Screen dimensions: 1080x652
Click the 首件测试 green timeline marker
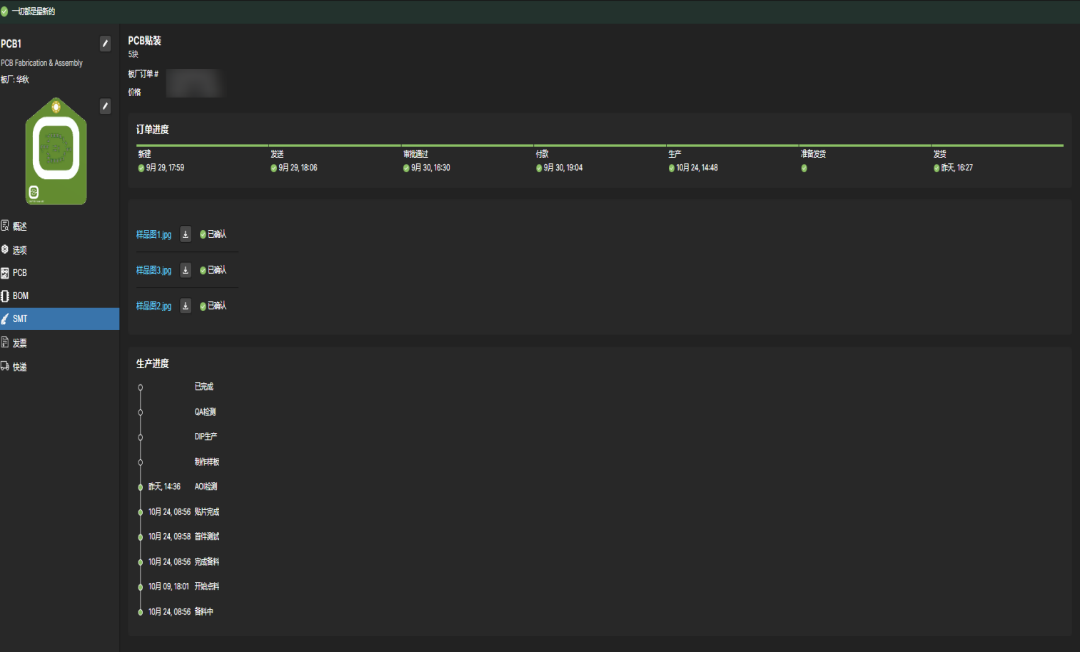pos(141,537)
